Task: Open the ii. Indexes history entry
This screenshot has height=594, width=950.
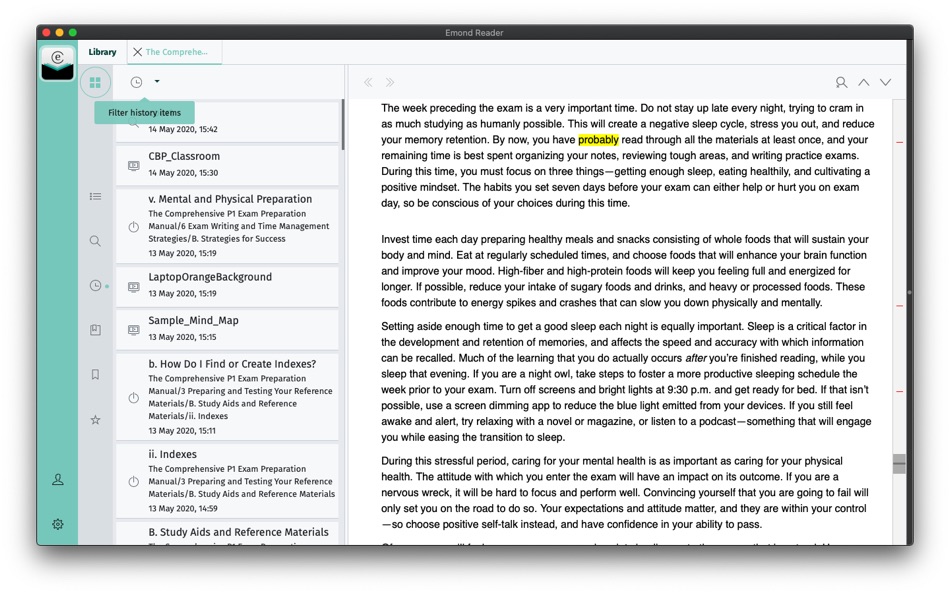Action: tap(227, 481)
